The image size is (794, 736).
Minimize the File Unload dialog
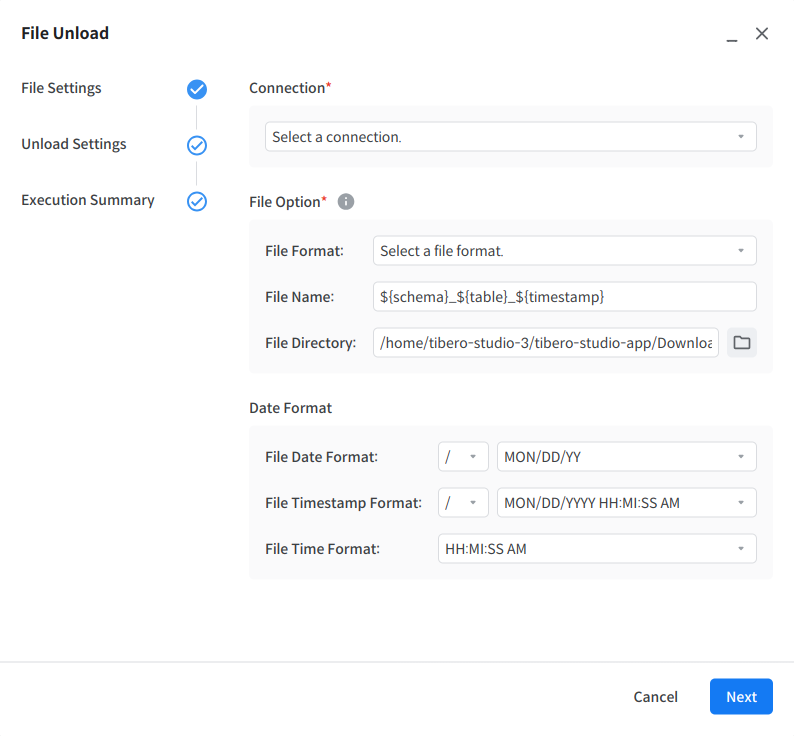click(732, 35)
